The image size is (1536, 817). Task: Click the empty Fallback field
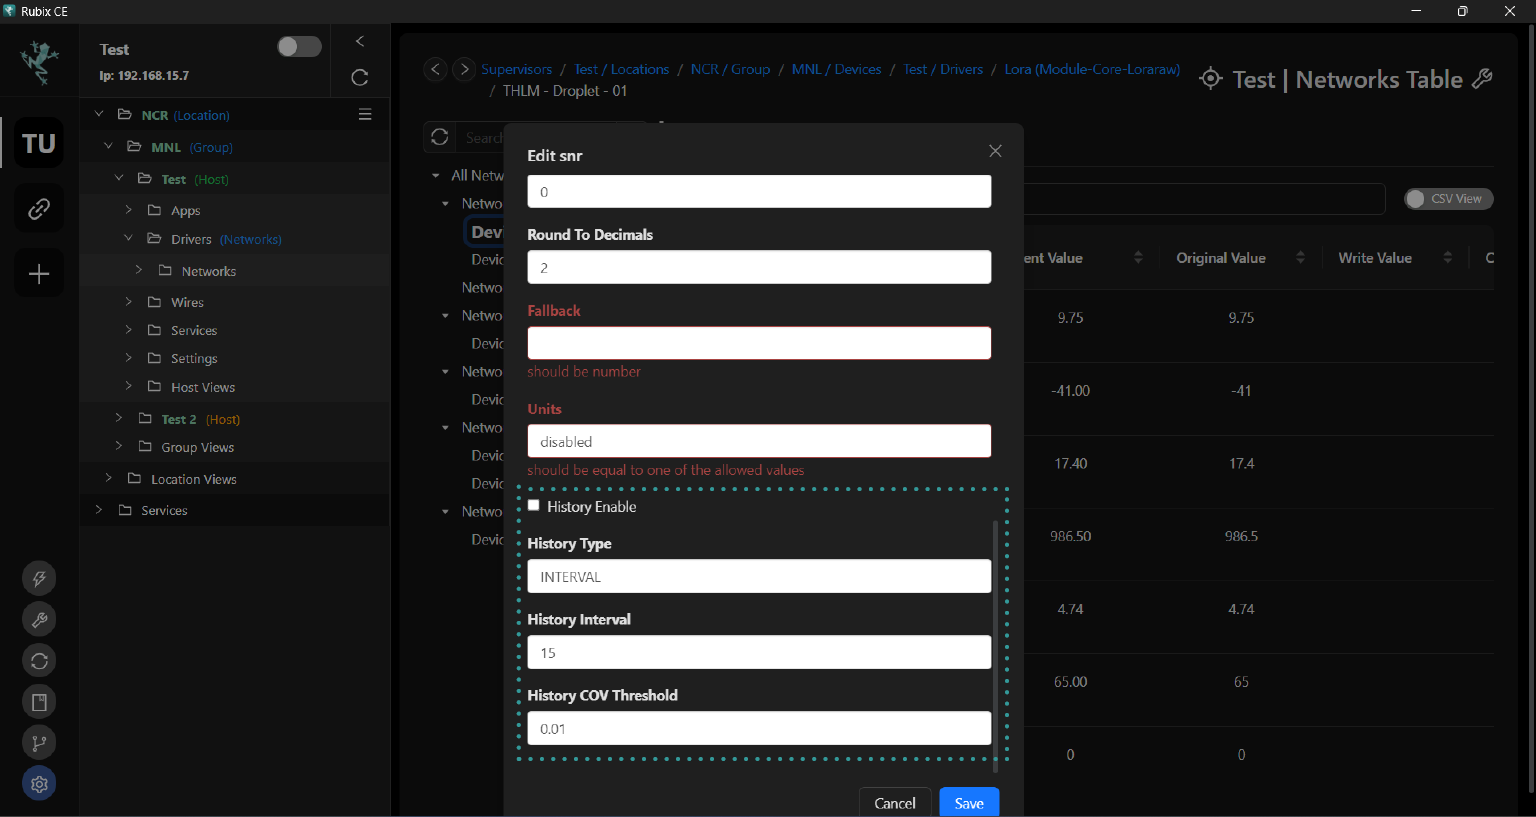pyautogui.click(x=759, y=343)
